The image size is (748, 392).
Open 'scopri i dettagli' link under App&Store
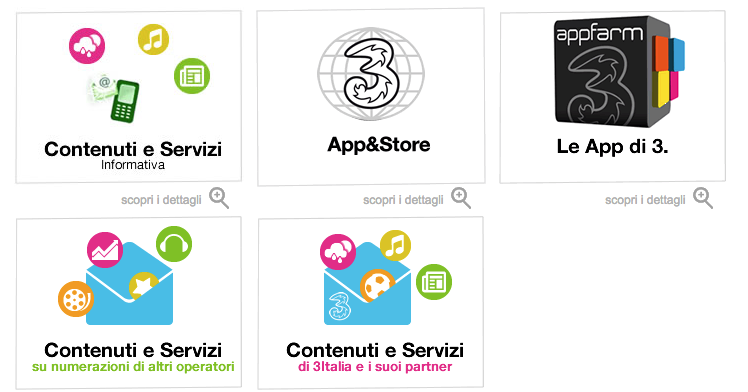[403, 200]
